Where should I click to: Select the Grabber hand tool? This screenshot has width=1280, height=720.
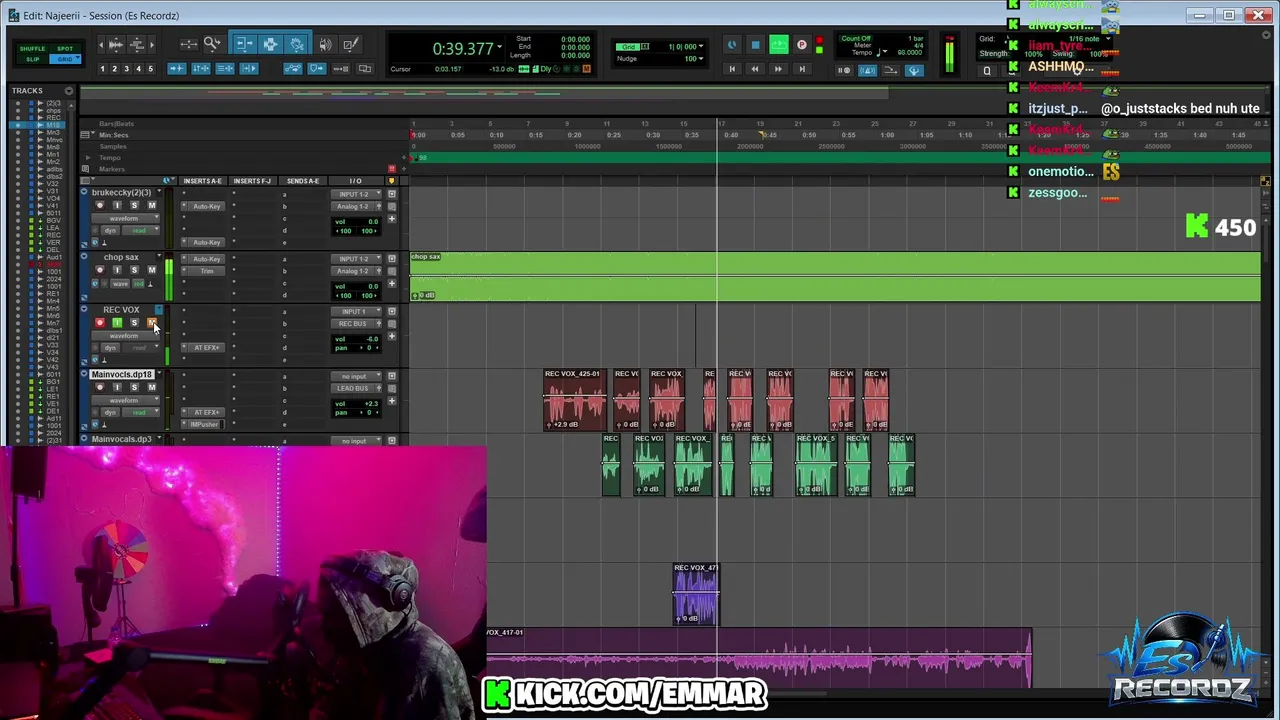point(297,45)
